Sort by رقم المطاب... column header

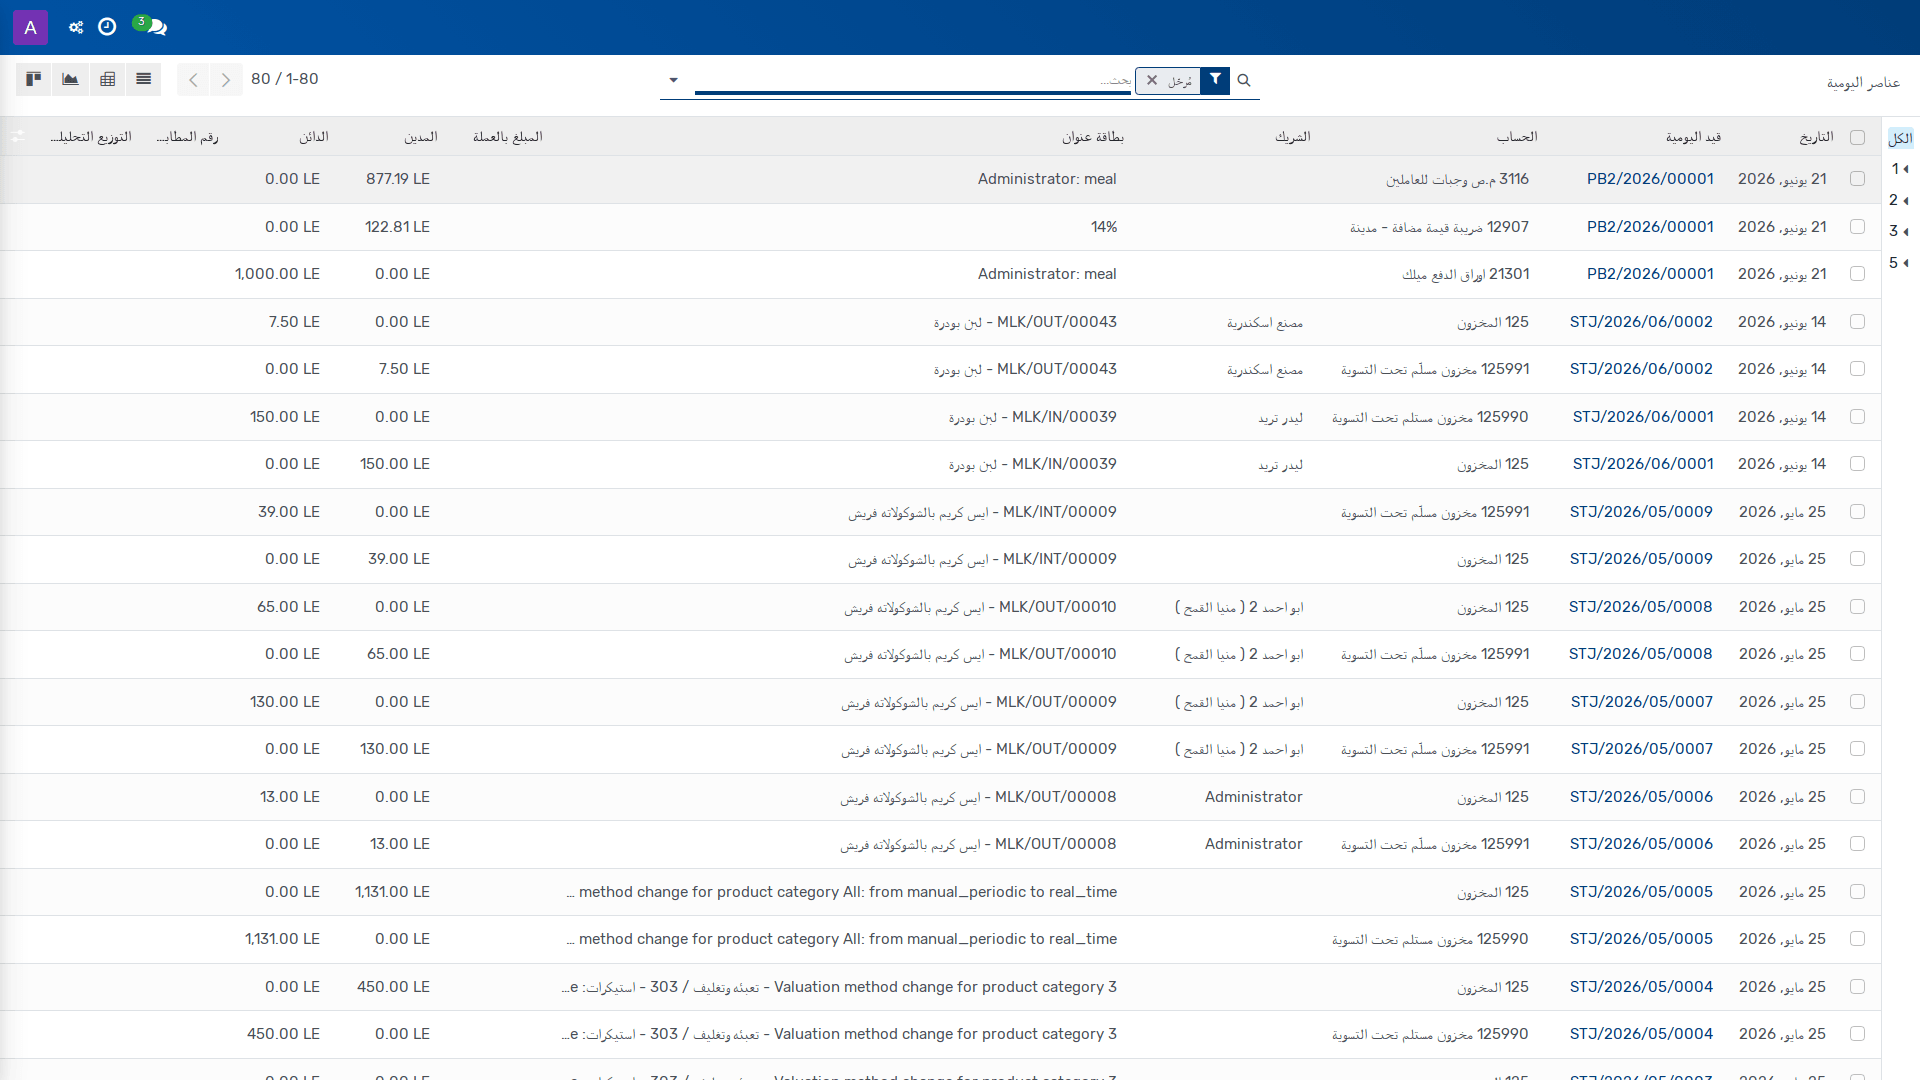(187, 137)
